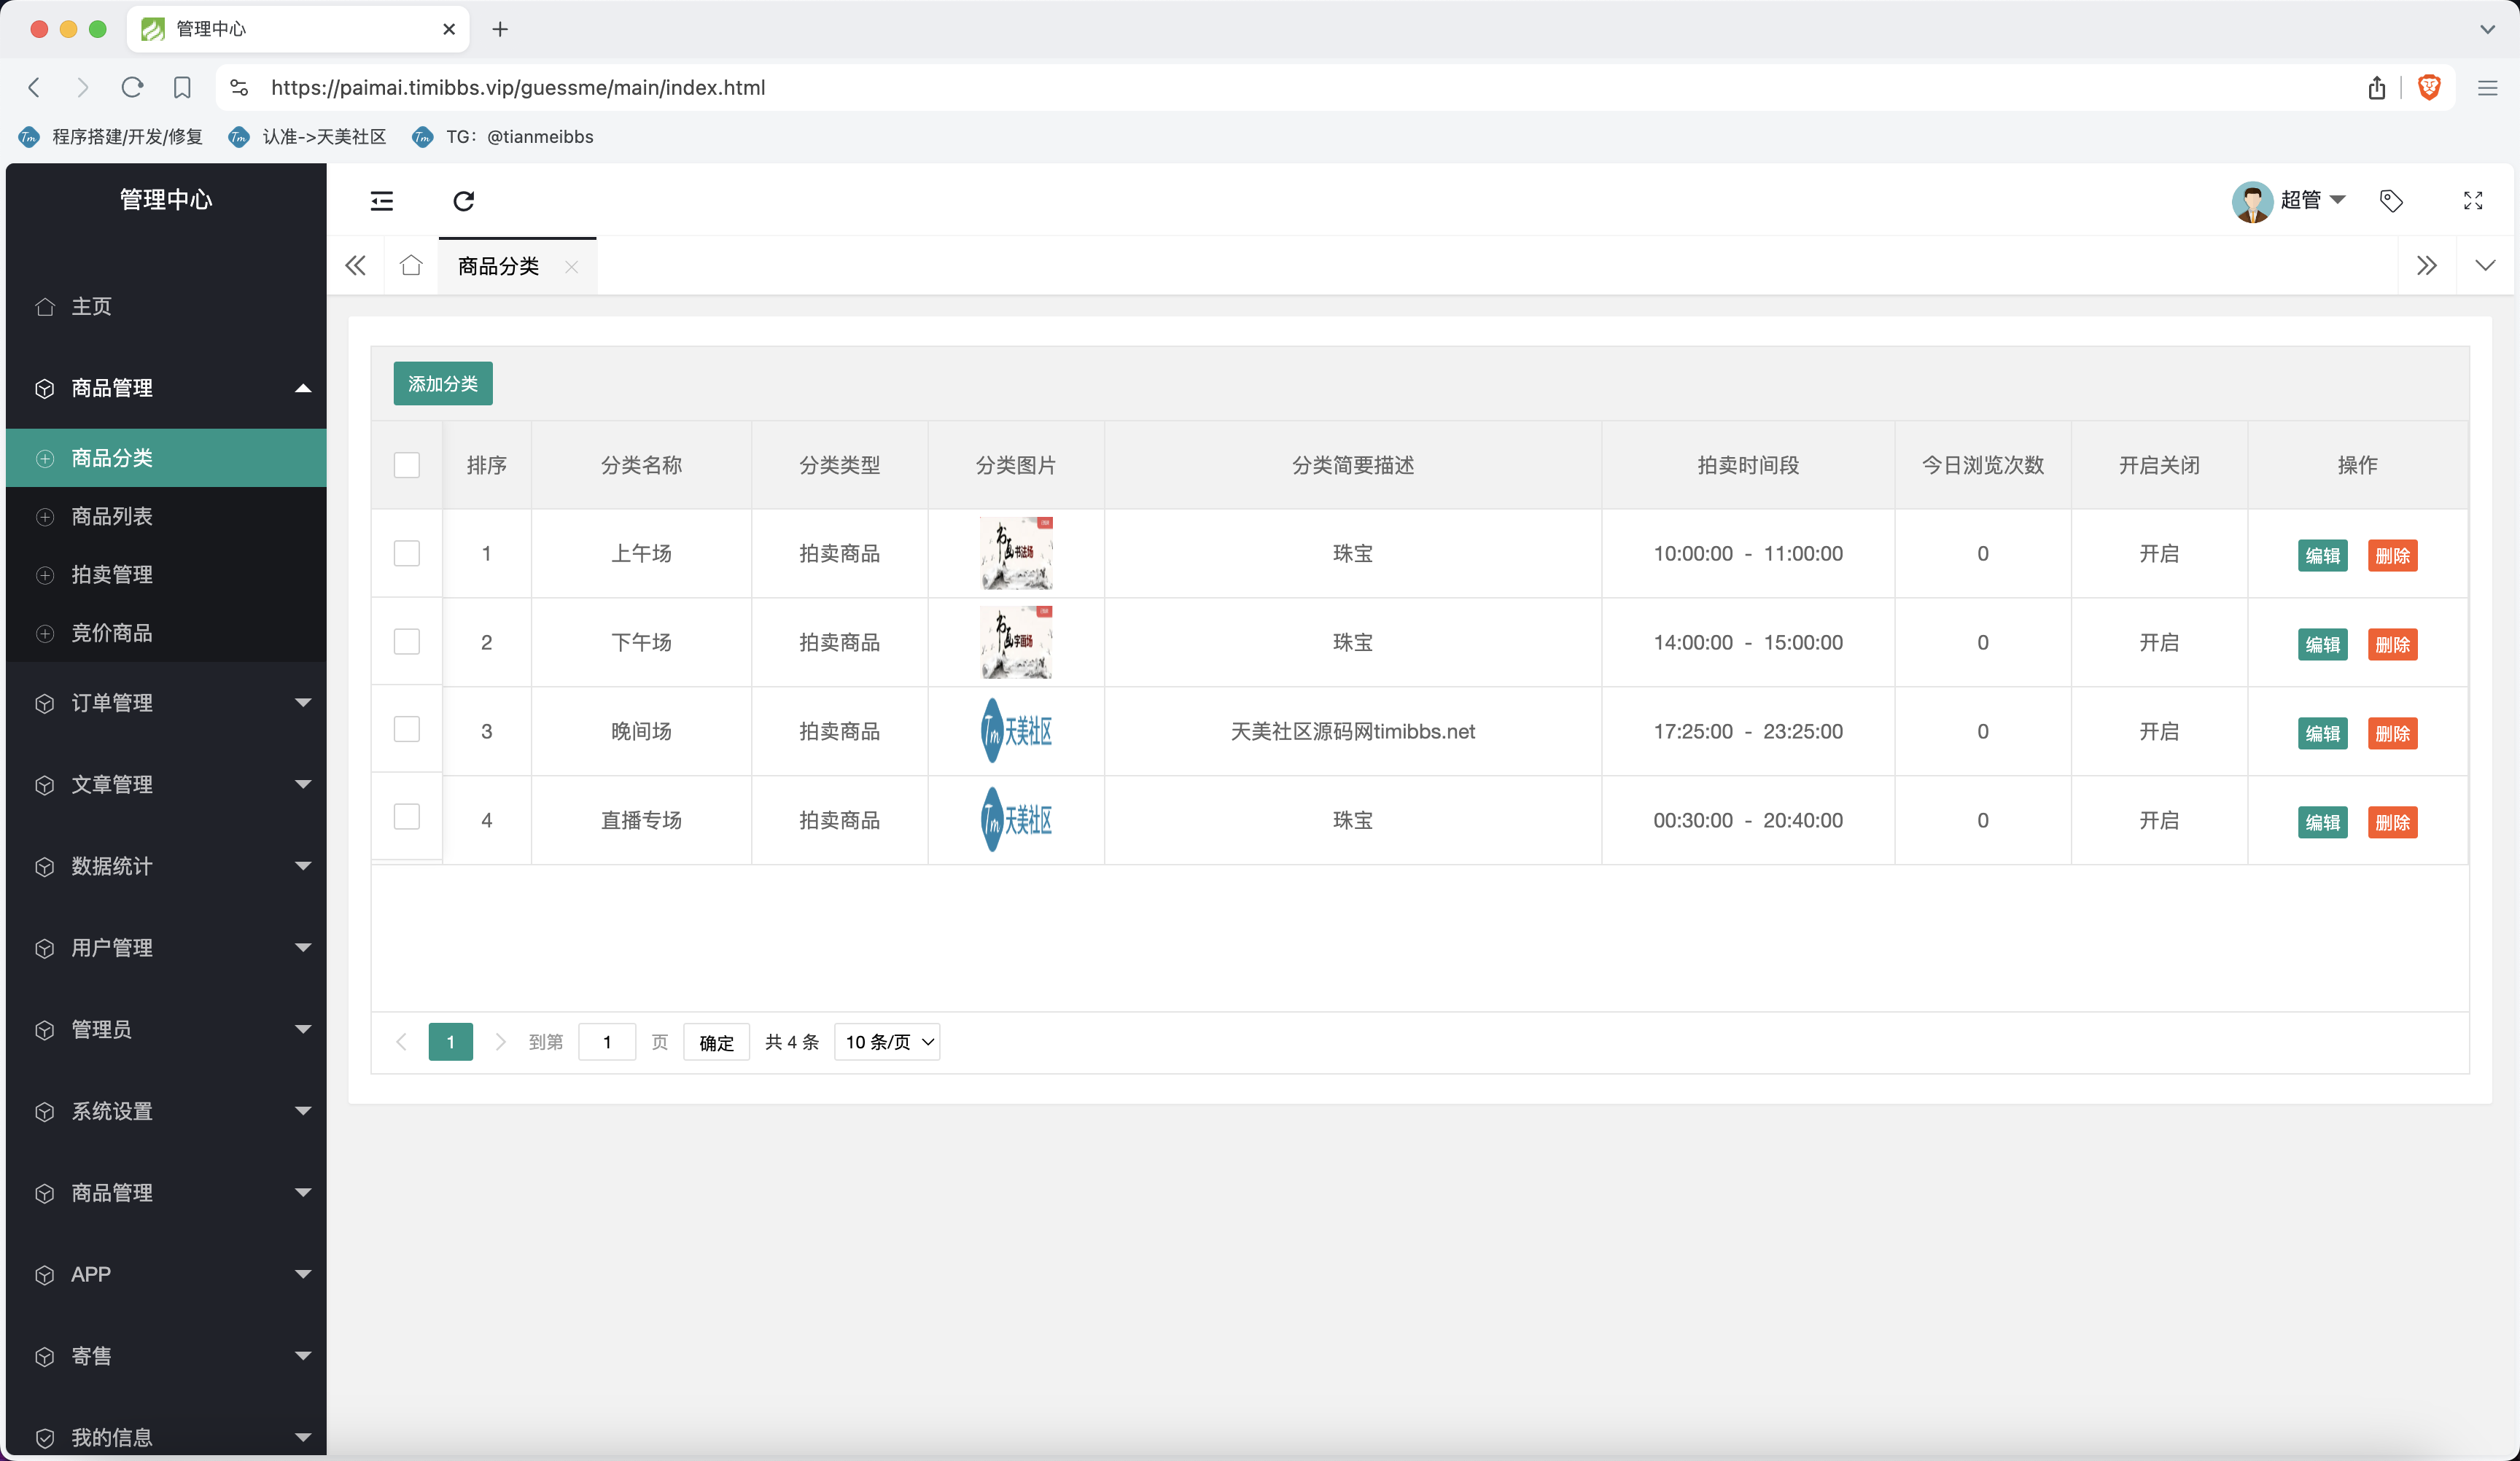Tick the checkbox for the 上午场 row
This screenshot has width=2520, height=1461.
pyautogui.click(x=407, y=553)
